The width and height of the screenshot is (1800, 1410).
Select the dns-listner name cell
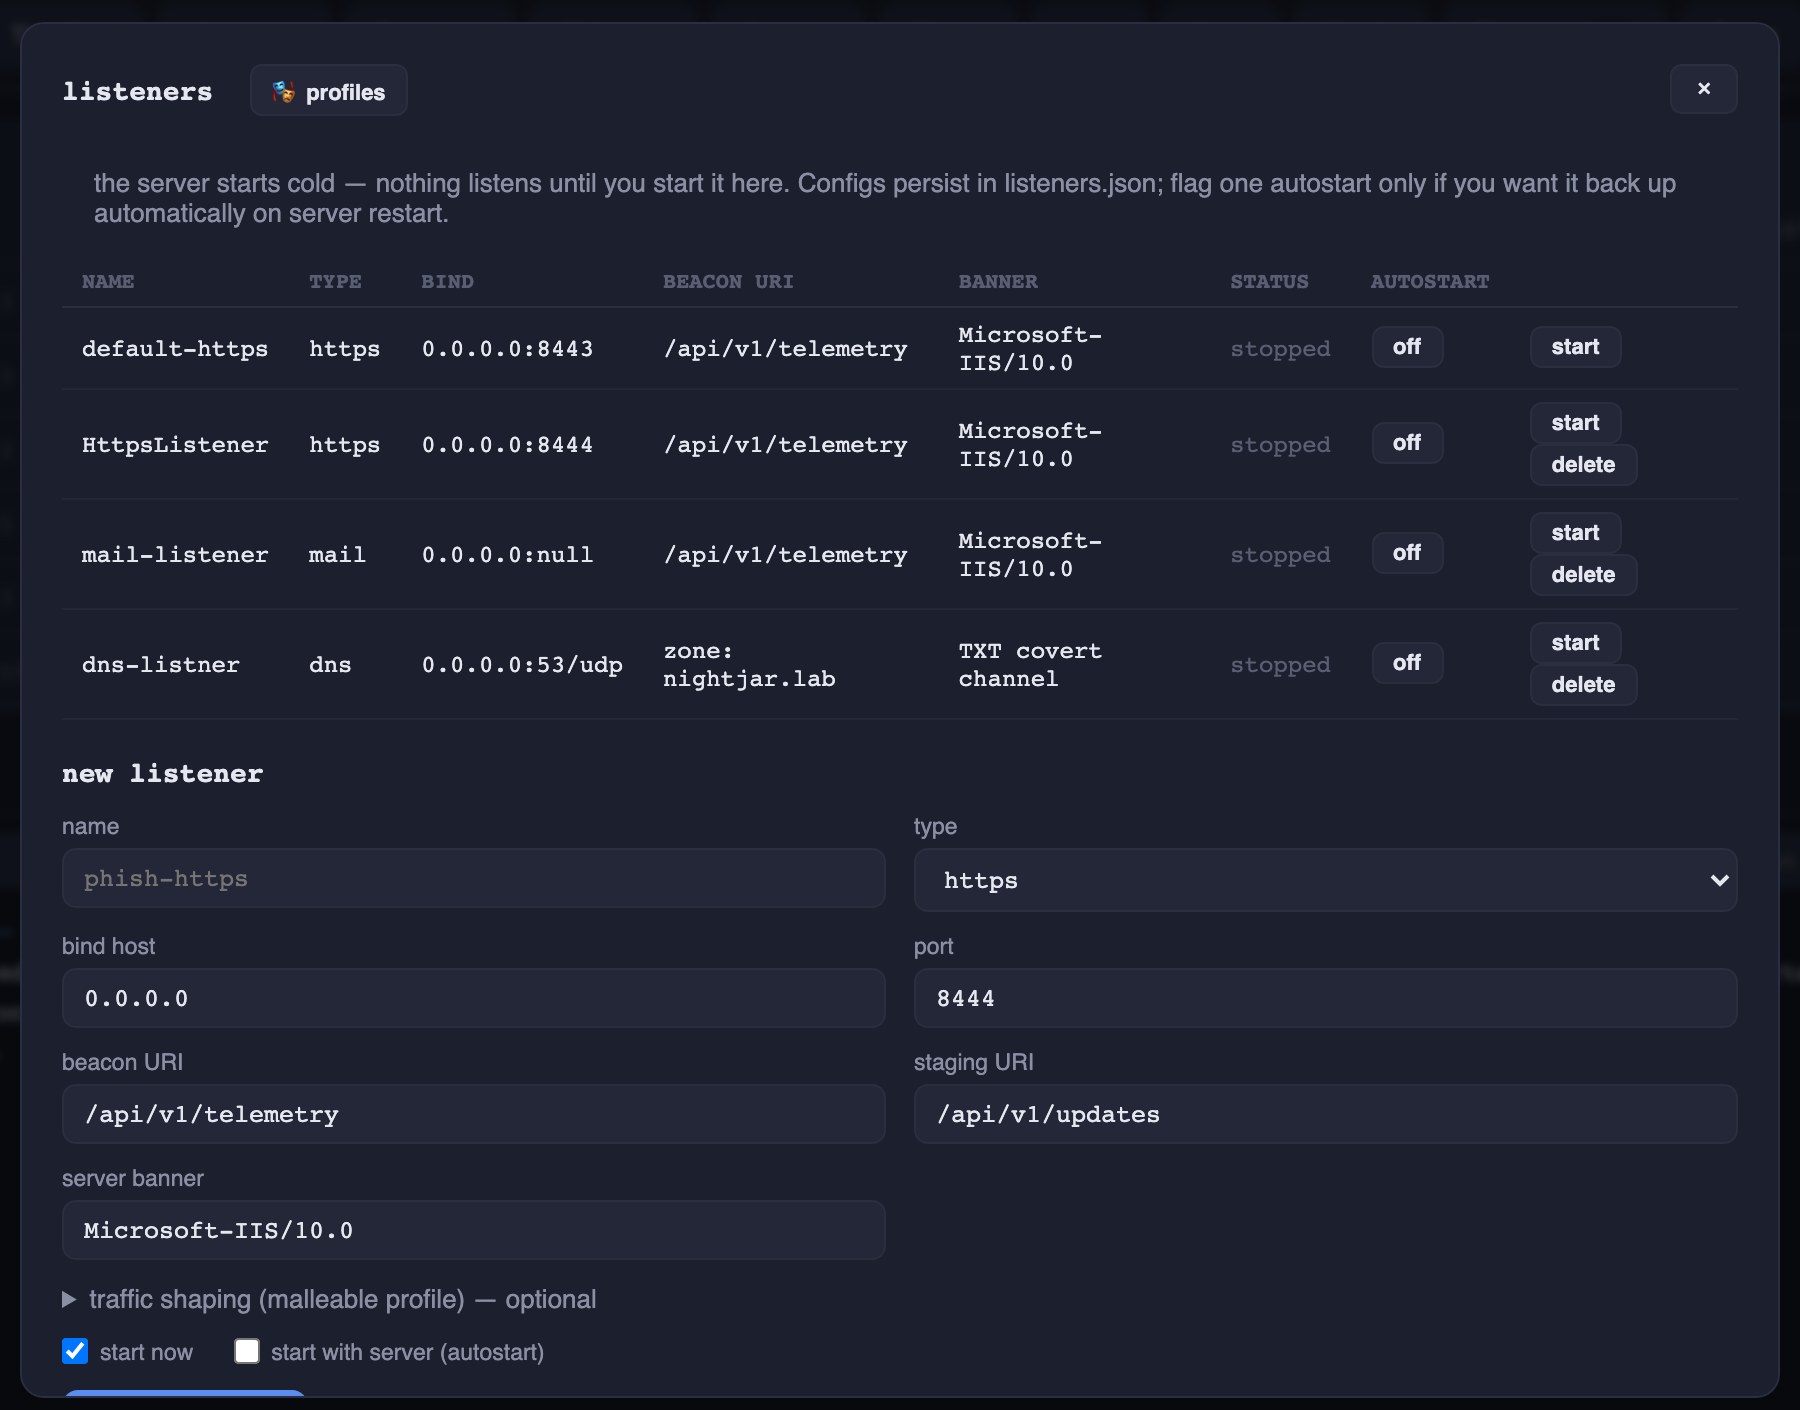(161, 665)
